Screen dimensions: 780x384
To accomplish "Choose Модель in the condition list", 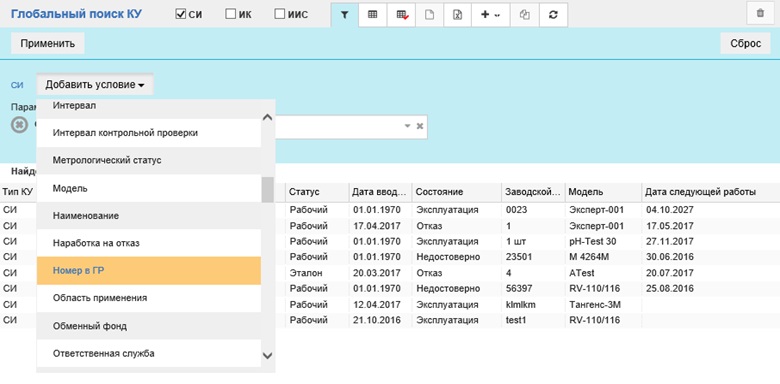I will click(x=149, y=189).
